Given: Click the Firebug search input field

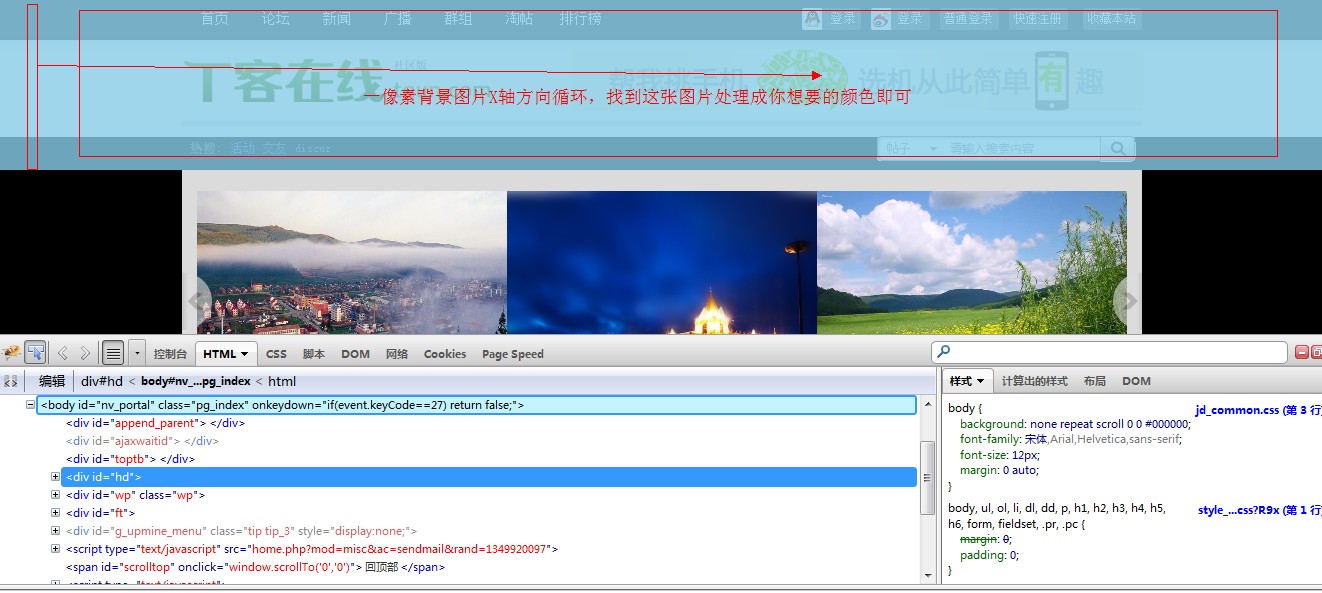Looking at the screenshot, I should [x=1109, y=352].
